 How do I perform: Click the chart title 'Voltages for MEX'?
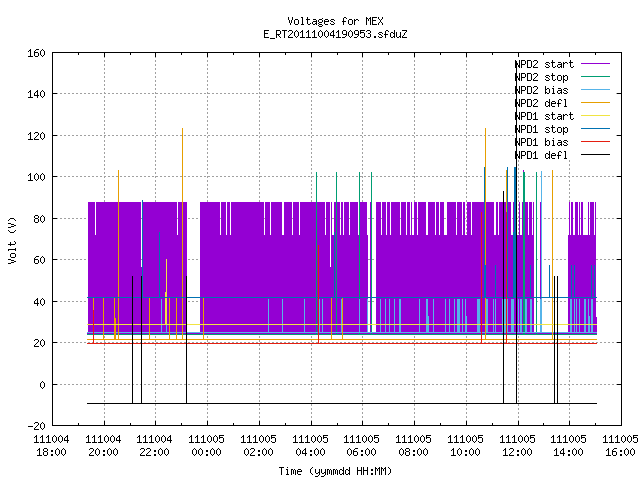click(x=335, y=21)
